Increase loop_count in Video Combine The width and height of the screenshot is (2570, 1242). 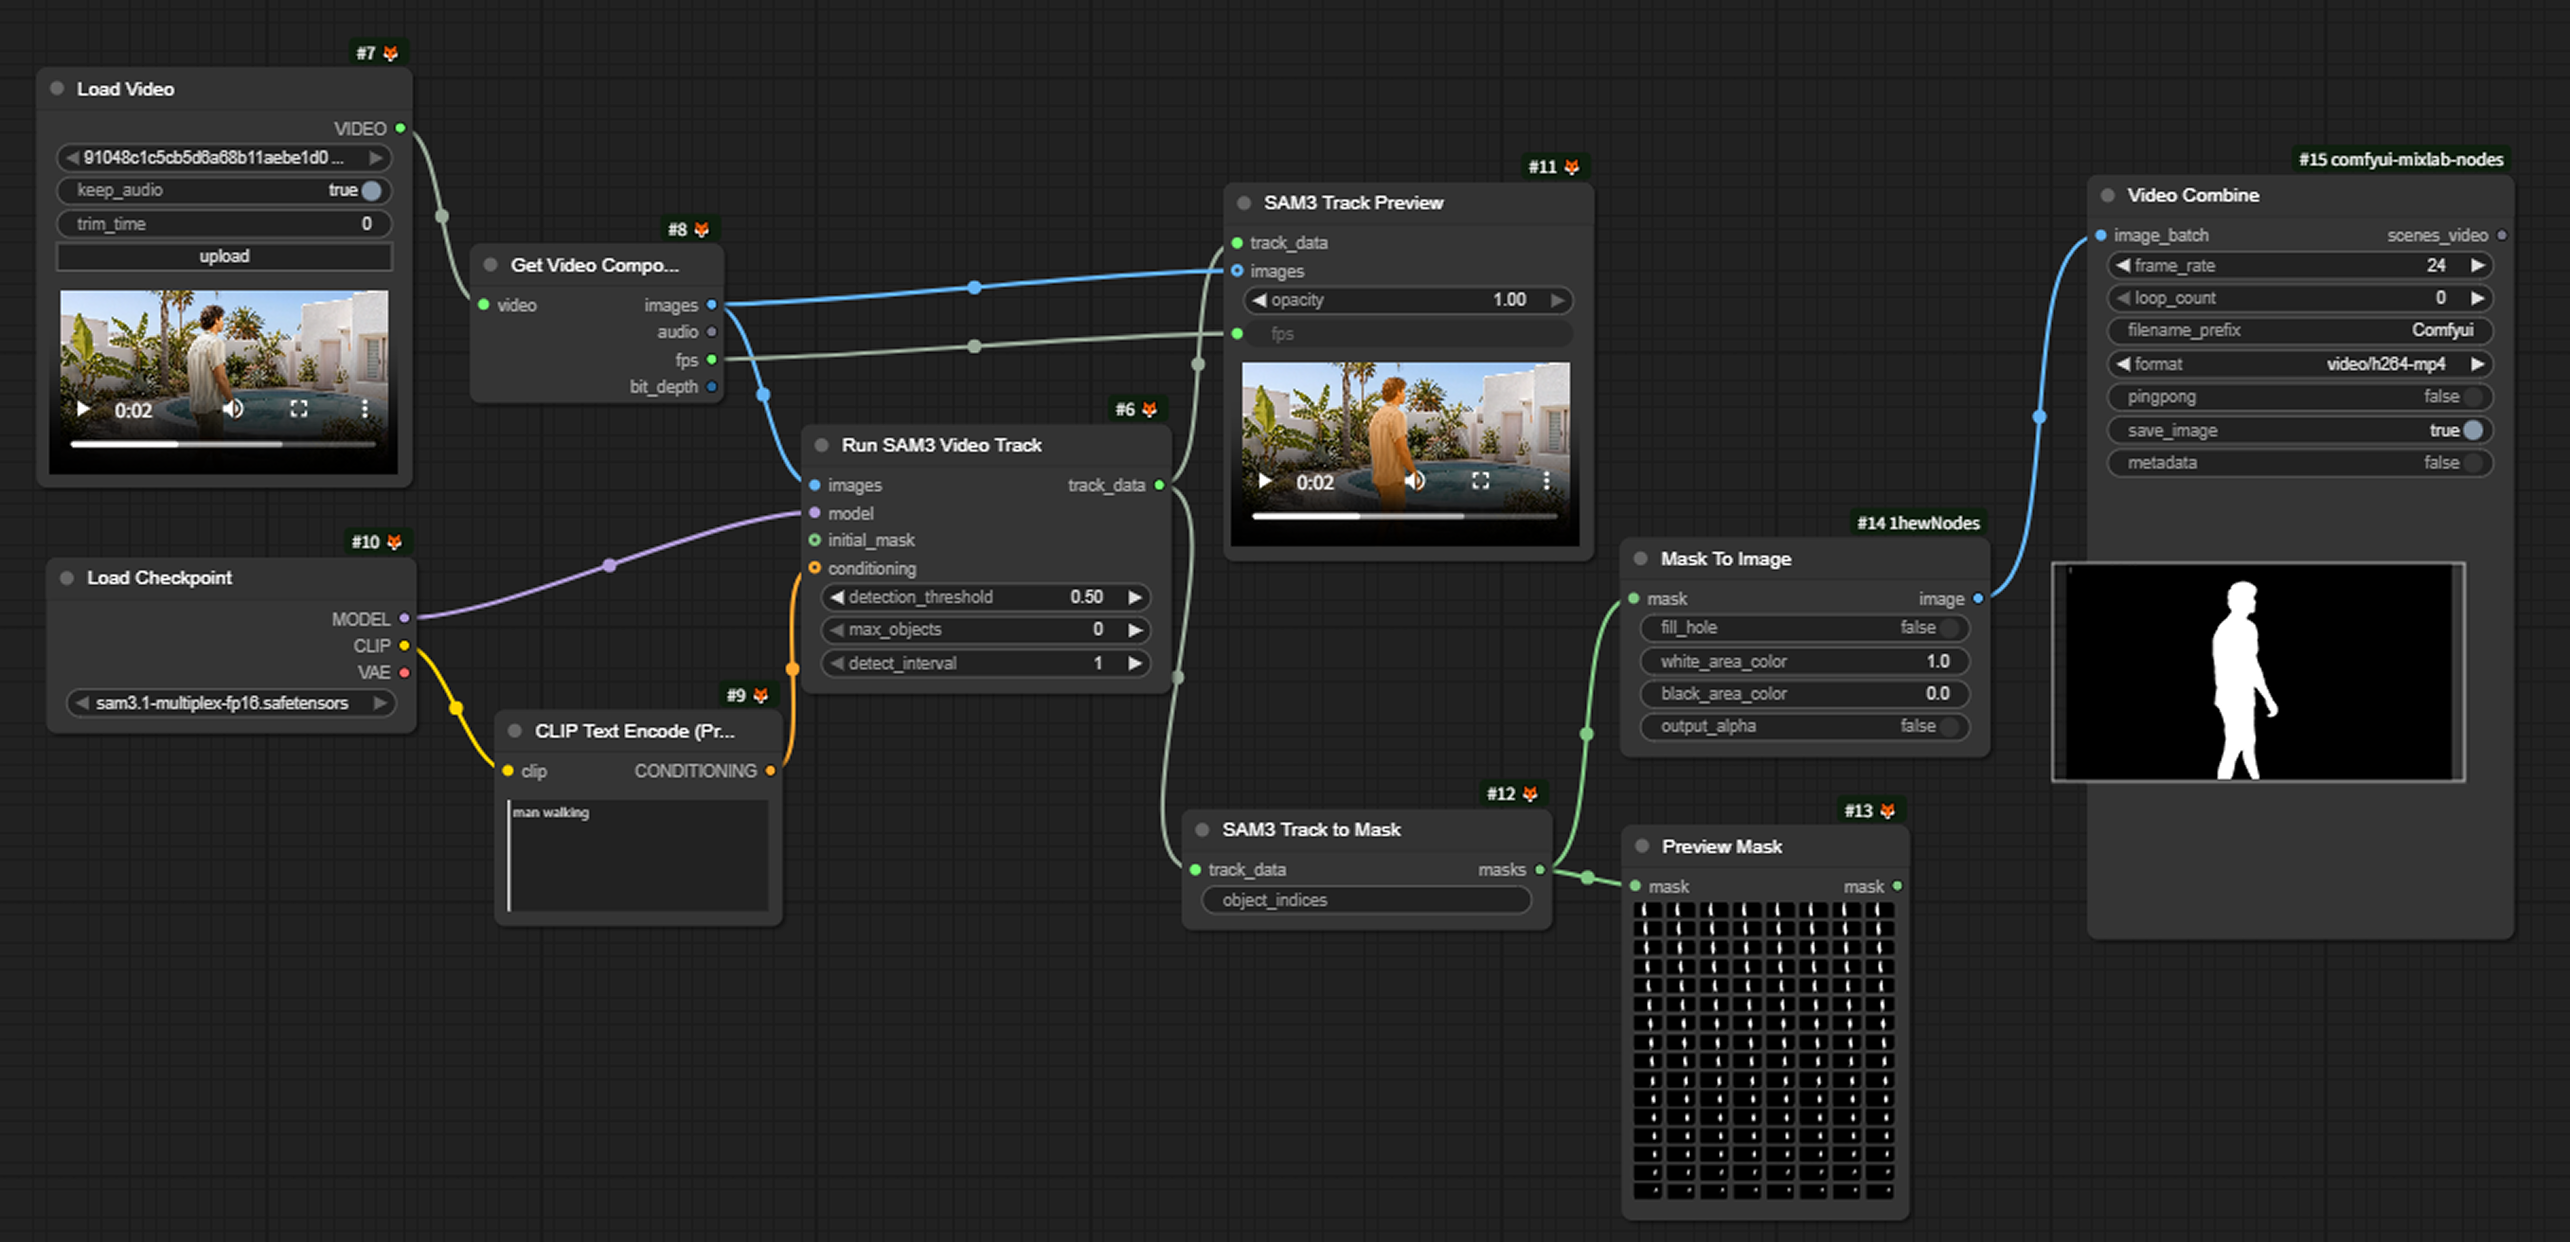pos(2478,298)
